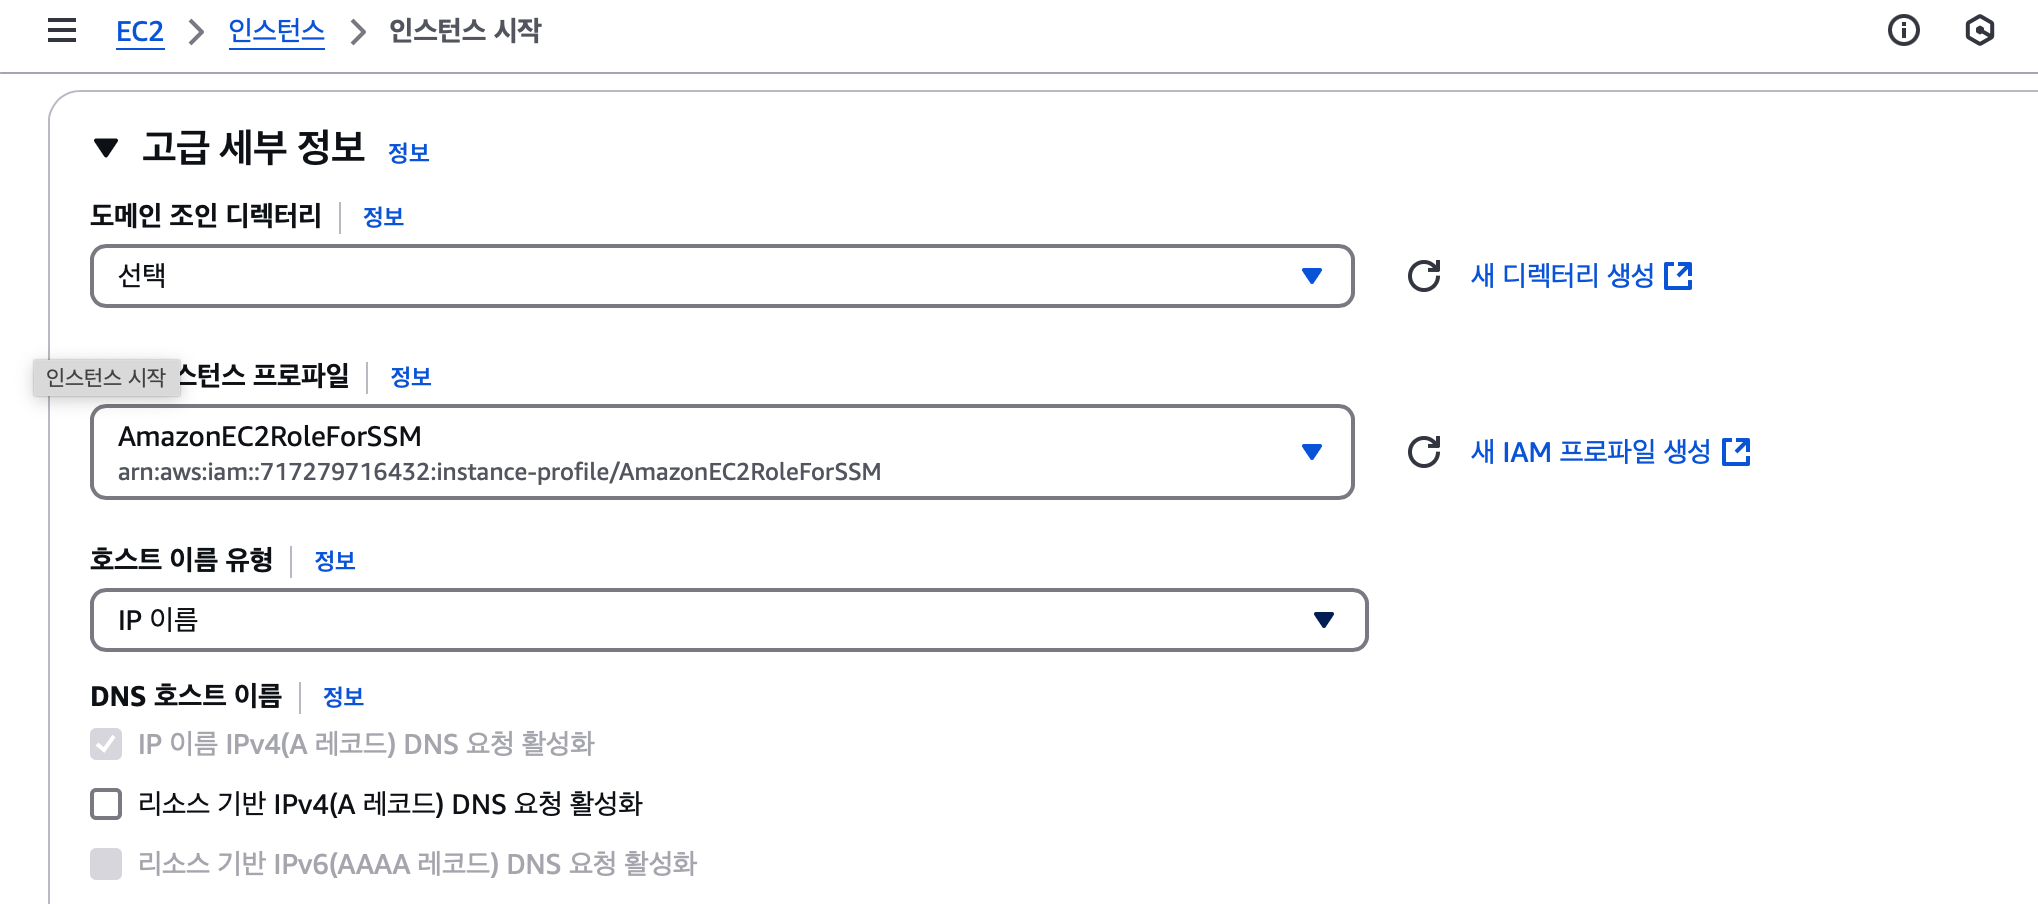Navigate to 인스턴스 breadcrumb link
This screenshot has height=904, width=2038.
(x=276, y=32)
